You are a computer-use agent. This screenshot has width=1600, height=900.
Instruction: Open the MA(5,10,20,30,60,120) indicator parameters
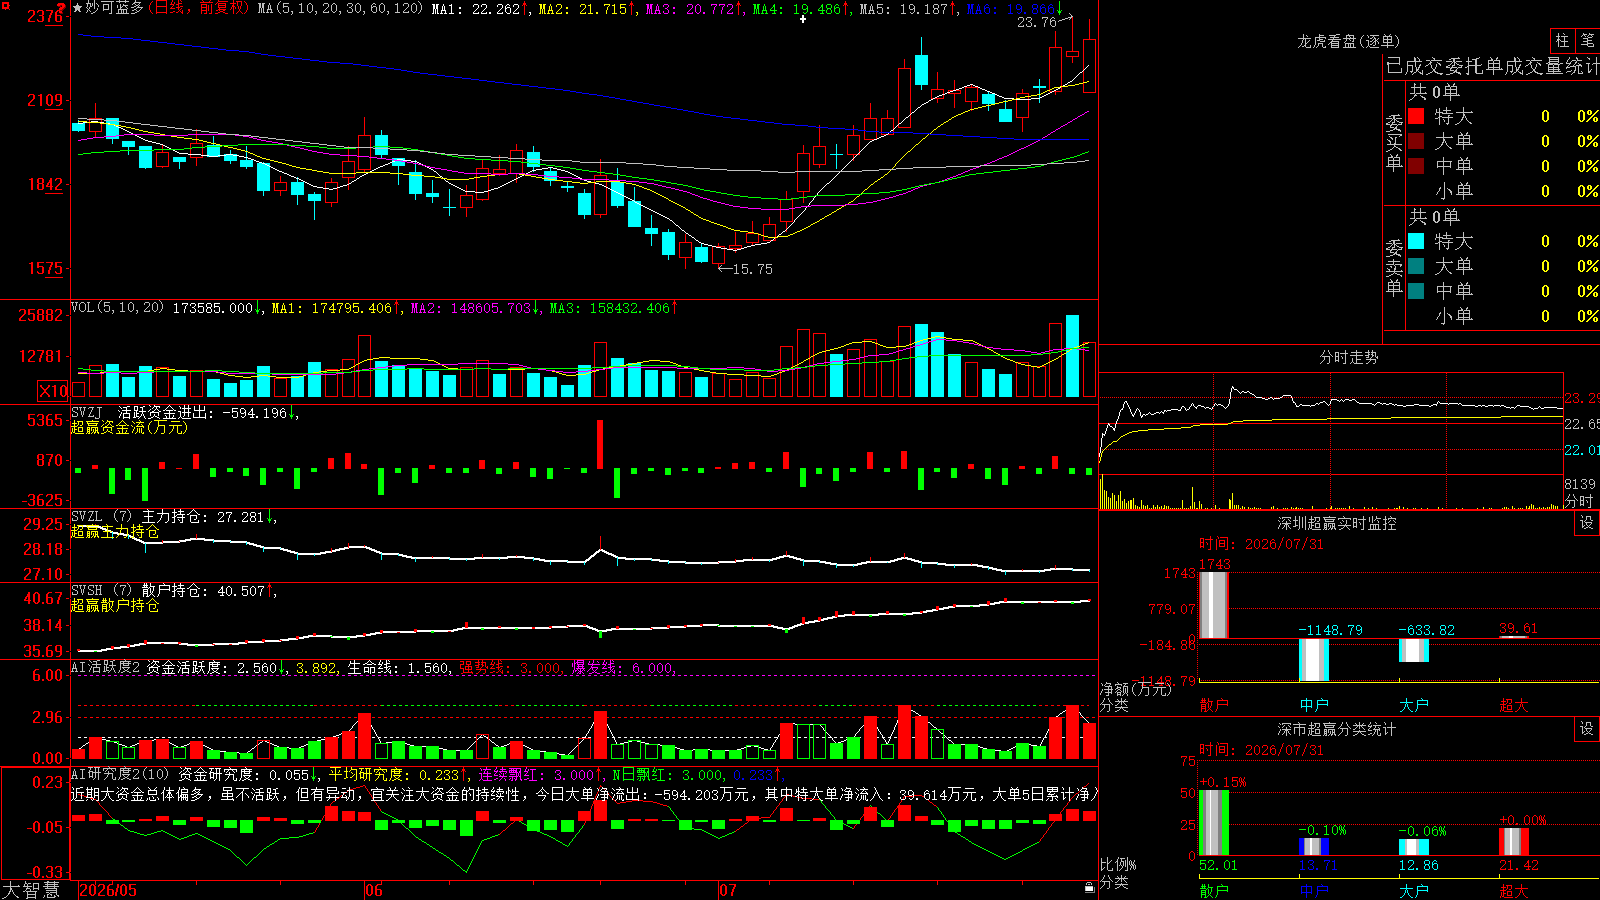340,8
